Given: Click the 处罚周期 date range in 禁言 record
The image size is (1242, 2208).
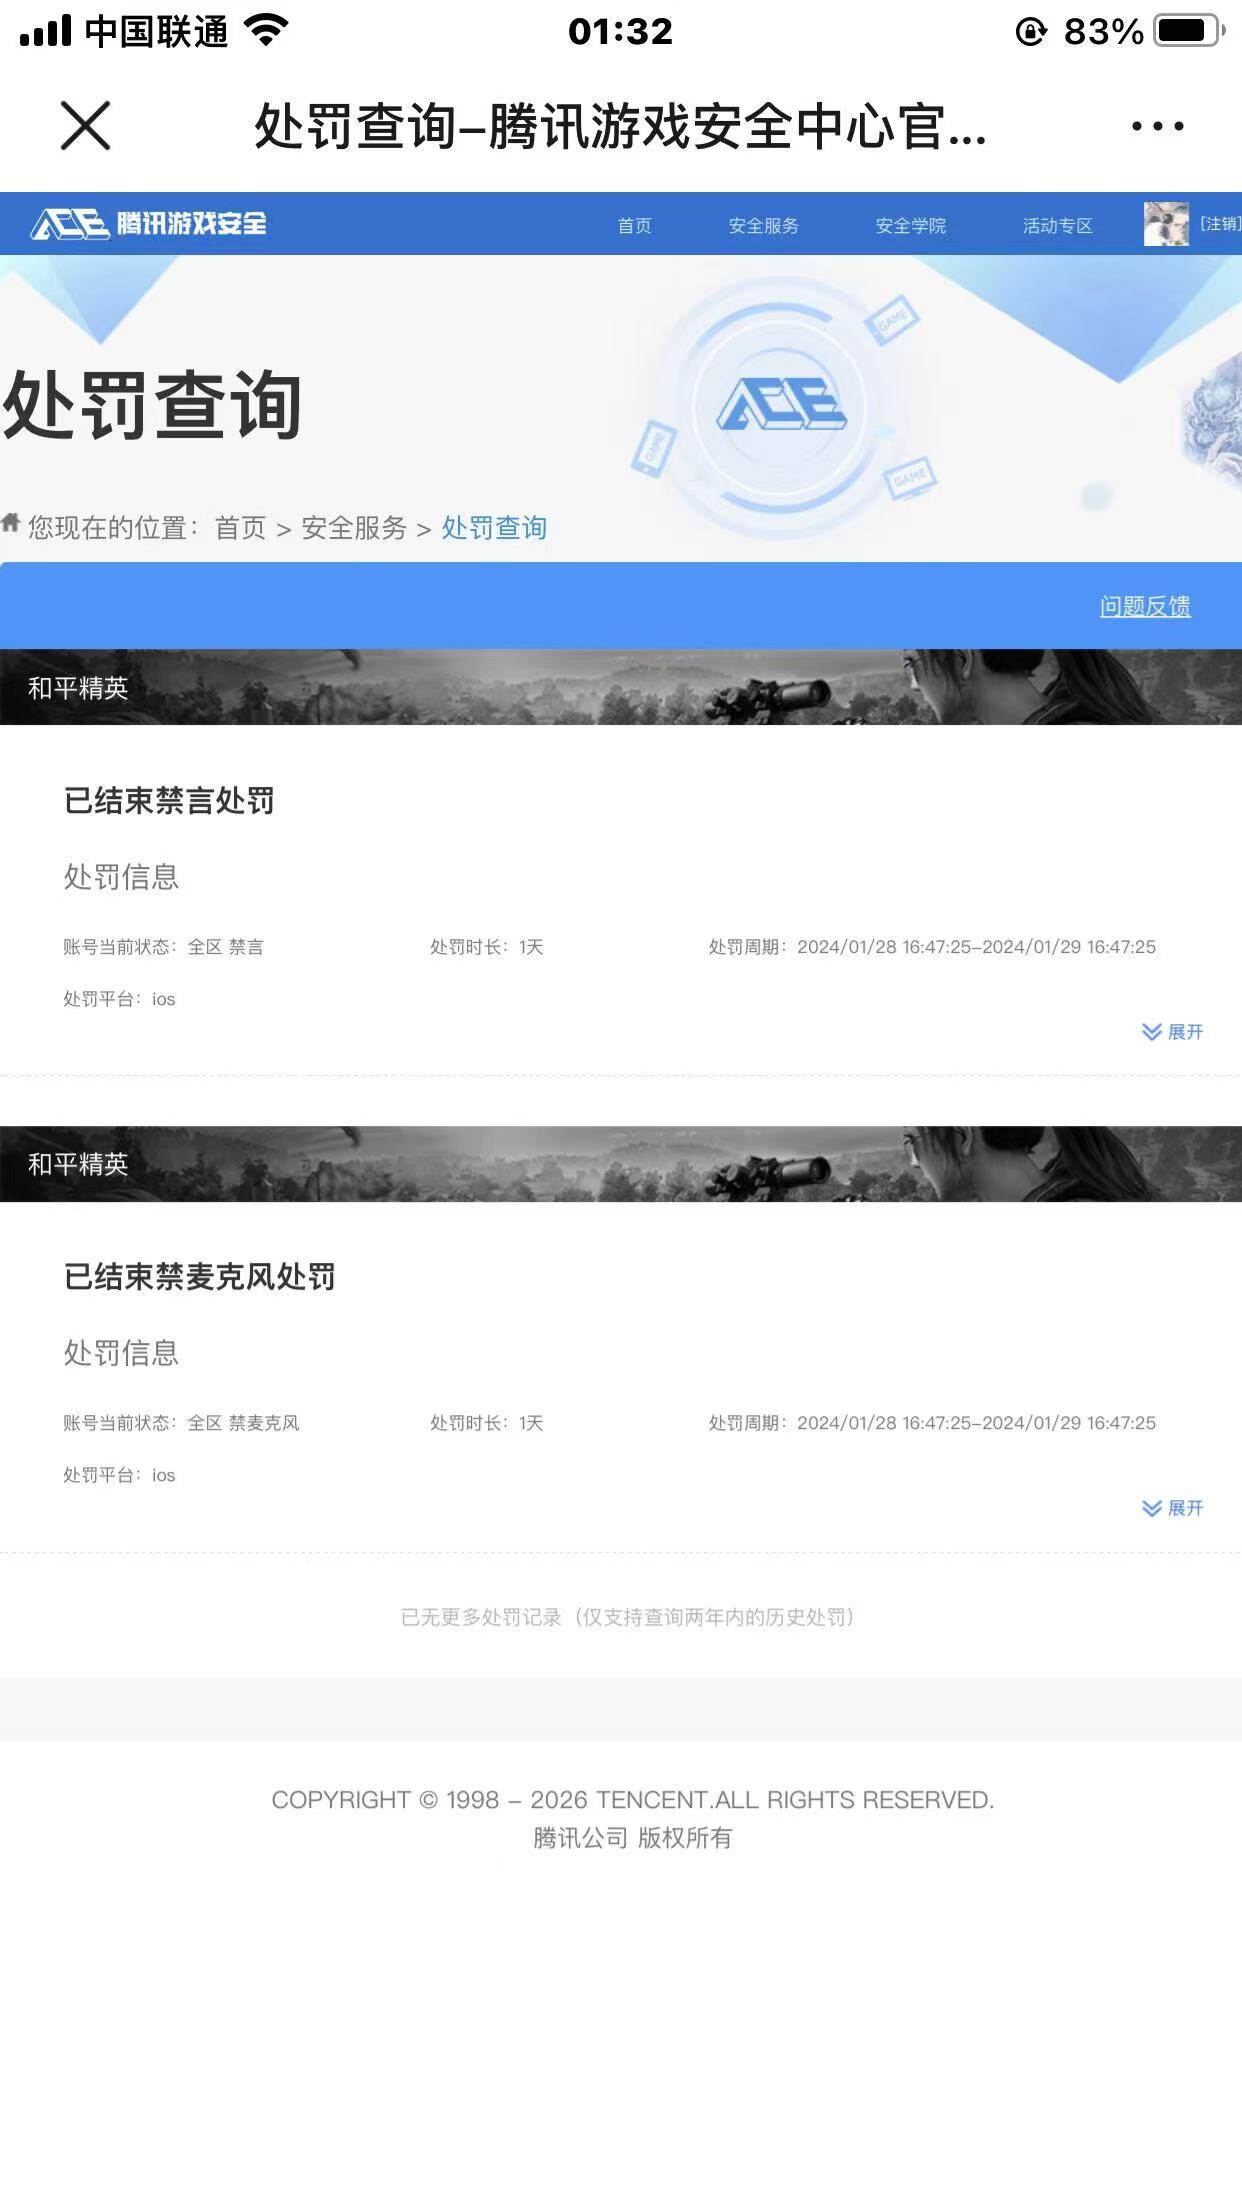Looking at the screenshot, I should [932, 946].
